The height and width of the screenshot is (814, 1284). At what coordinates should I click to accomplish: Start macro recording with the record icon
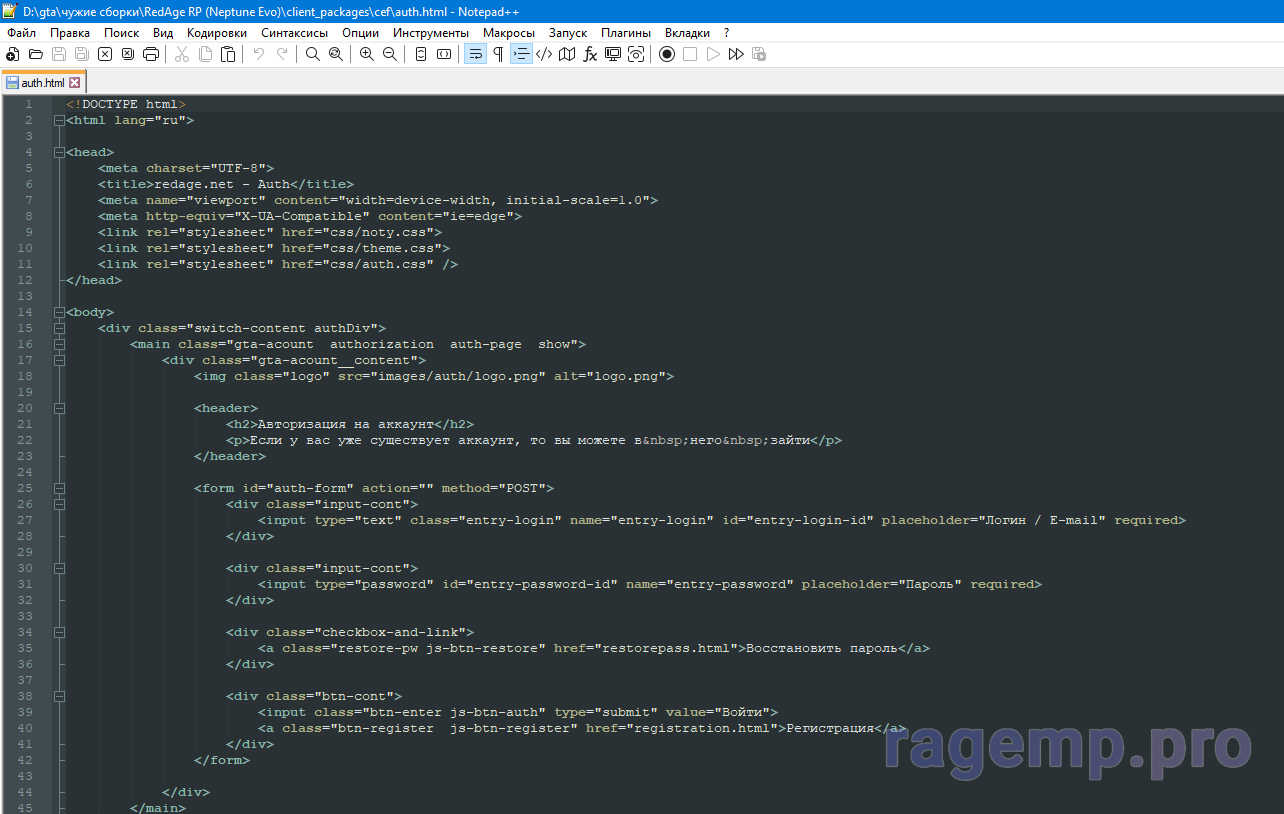tap(666, 54)
